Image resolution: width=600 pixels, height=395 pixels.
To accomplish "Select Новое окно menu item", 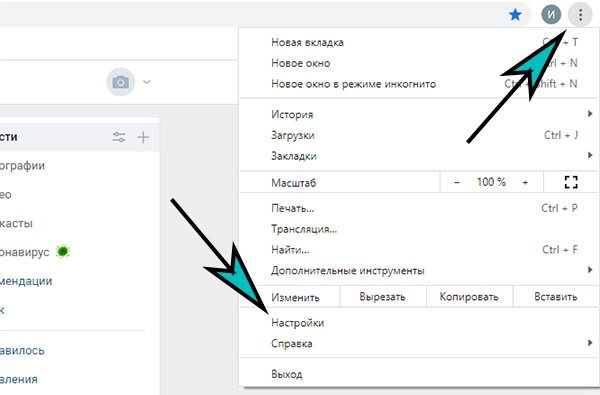I will coord(419,63).
